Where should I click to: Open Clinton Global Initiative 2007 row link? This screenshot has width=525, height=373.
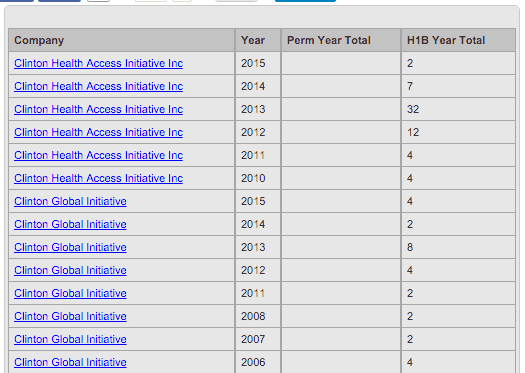click(70, 339)
